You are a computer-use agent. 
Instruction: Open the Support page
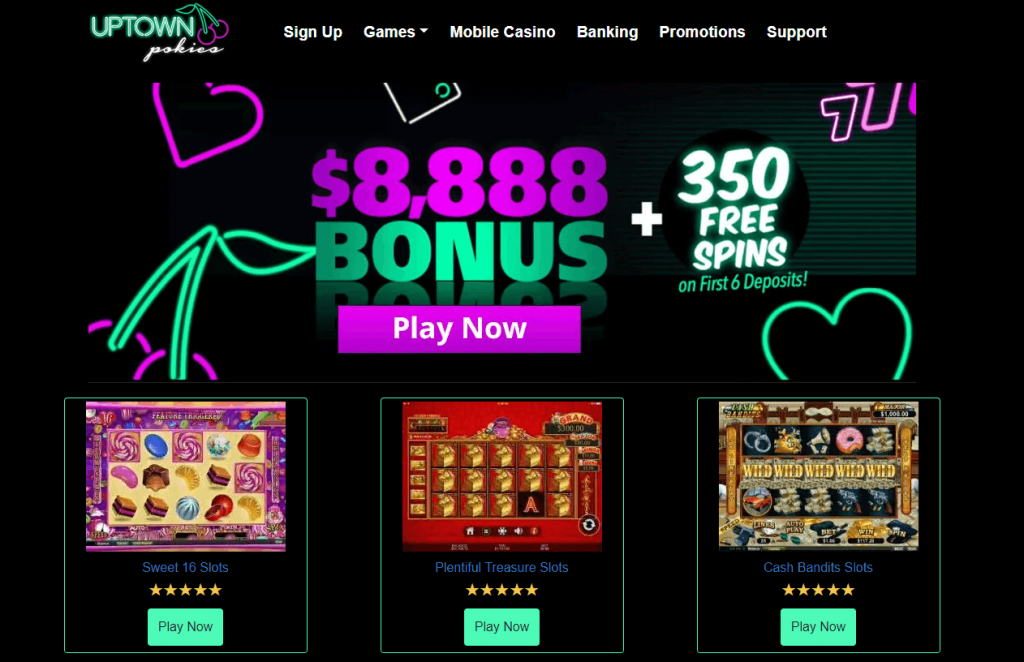[x=796, y=32]
